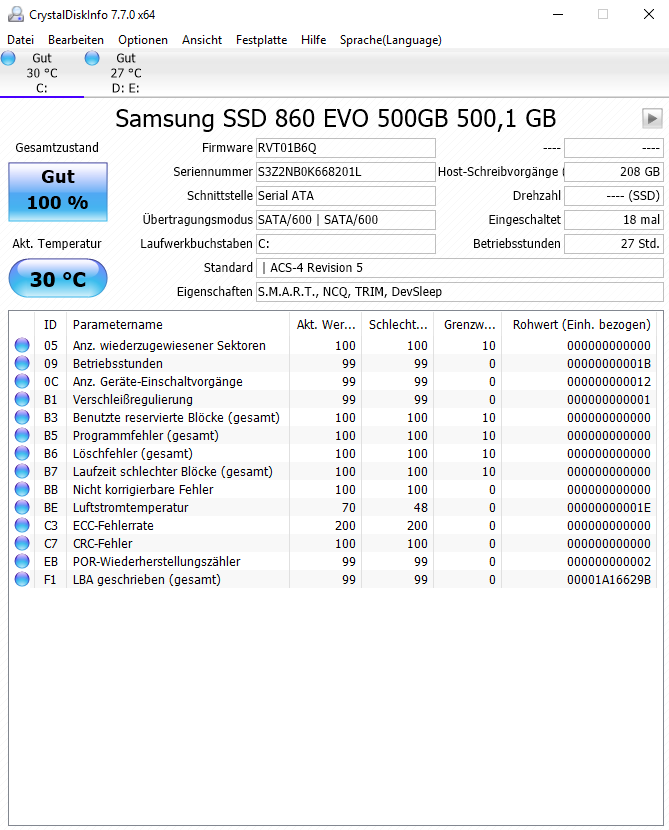Click status circle for LBA geschrieben row
The width and height of the screenshot is (669, 830).
pos(22,579)
